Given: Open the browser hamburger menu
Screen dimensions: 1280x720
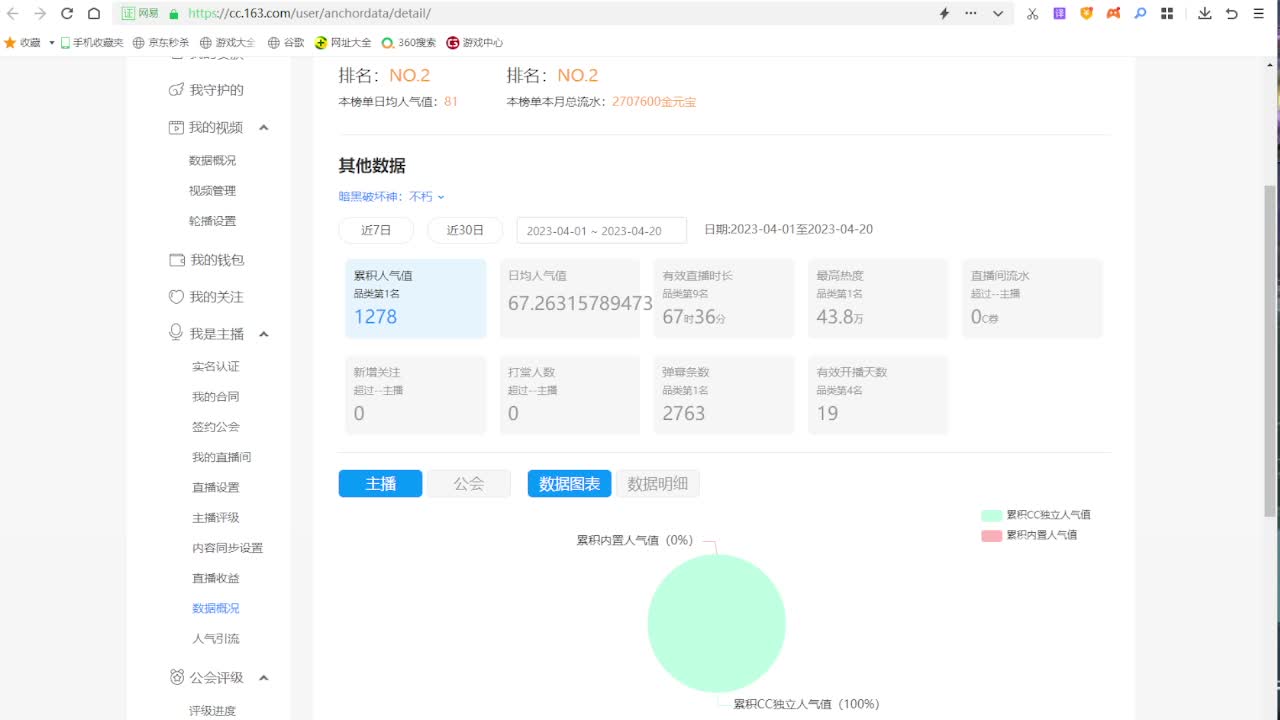Looking at the screenshot, I should [1259, 13].
